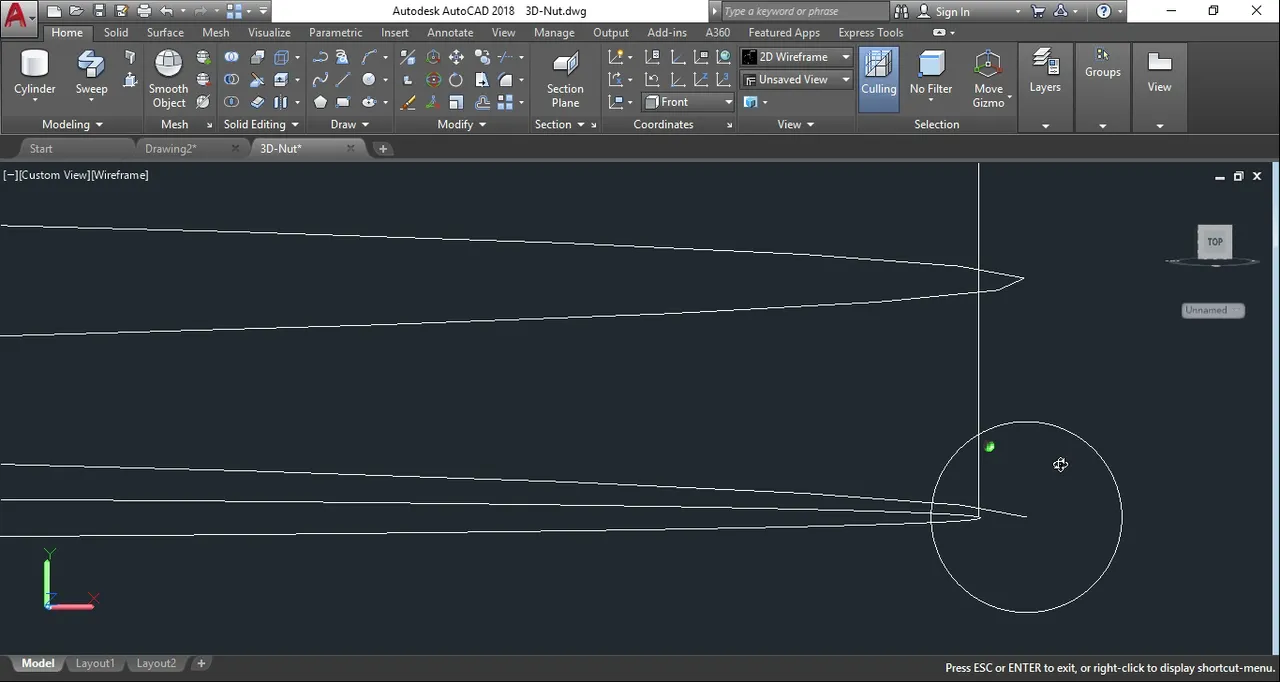Click the Open file folder icon
The height and width of the screenshot is (682, 1280).
click(76, 11)
